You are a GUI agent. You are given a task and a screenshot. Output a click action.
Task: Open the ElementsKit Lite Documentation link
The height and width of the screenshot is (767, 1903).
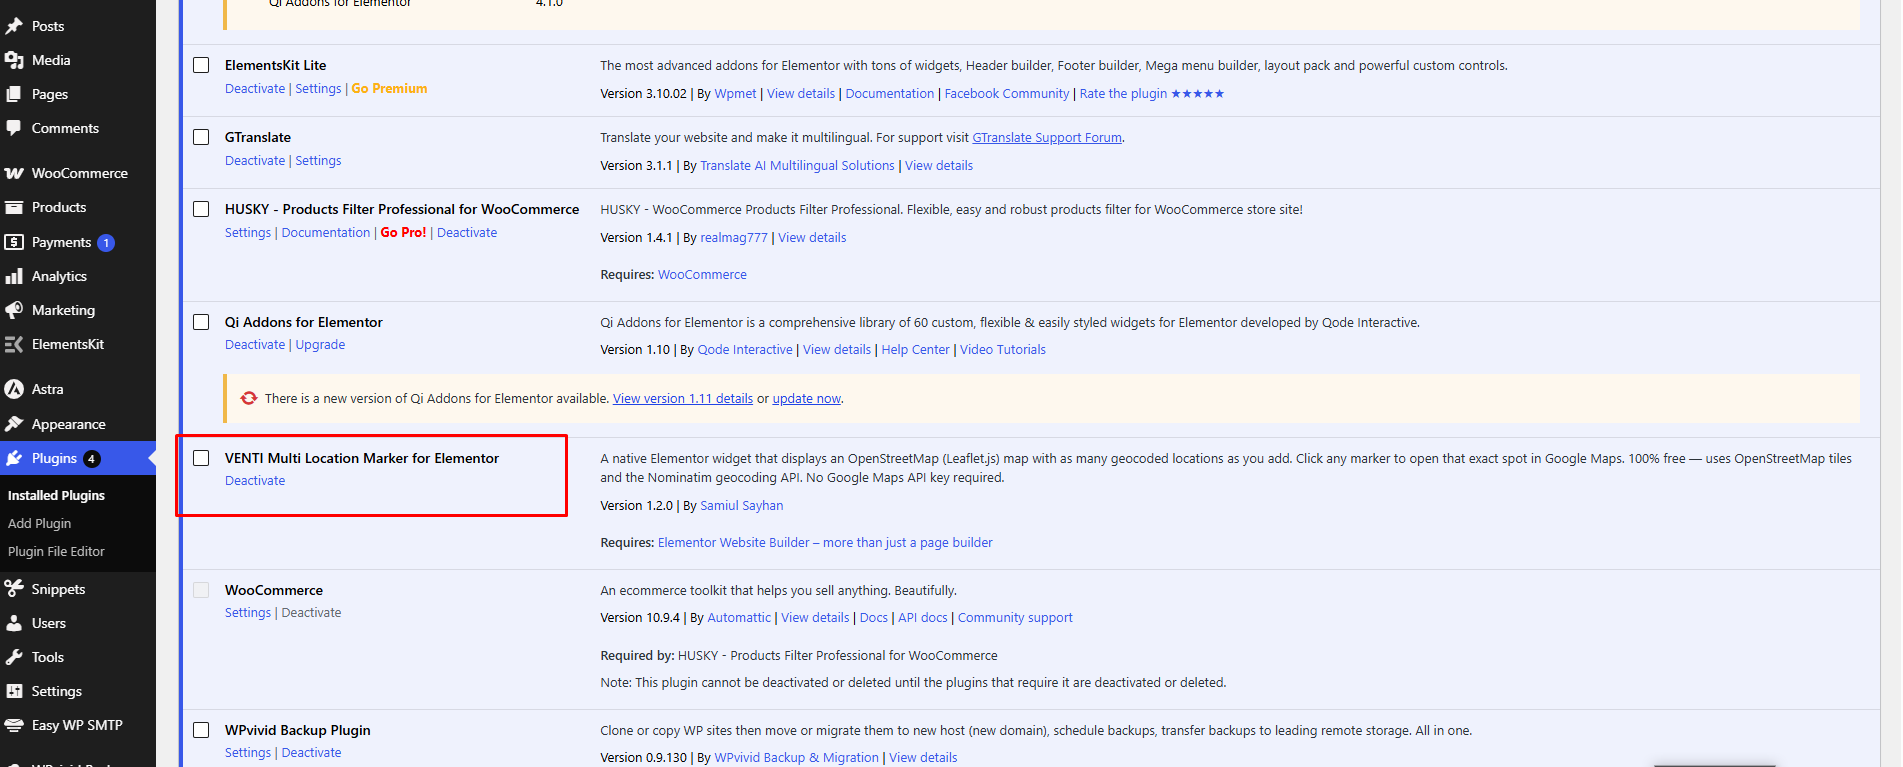(889, 94)
